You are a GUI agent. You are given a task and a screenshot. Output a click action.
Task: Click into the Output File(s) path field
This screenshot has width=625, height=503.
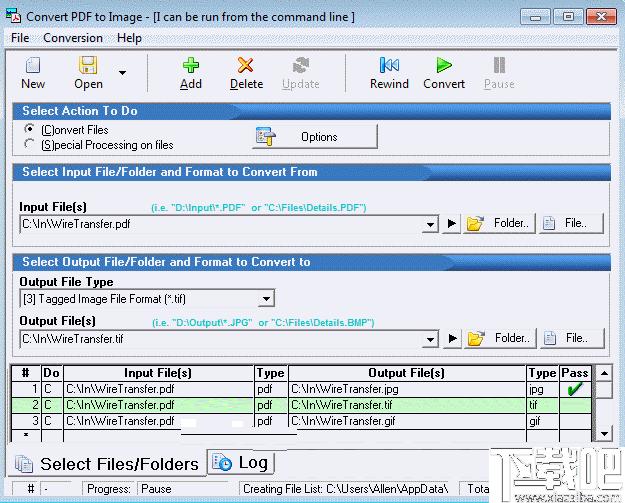[x=221, y=339]
